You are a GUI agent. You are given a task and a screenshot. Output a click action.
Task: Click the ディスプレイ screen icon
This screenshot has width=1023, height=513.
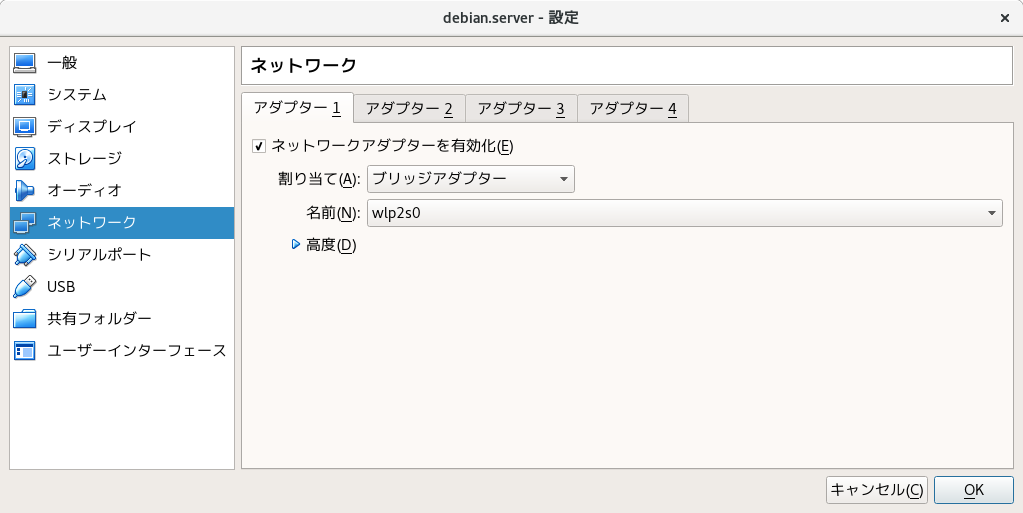pyautogui.click(x=25, y=127)
